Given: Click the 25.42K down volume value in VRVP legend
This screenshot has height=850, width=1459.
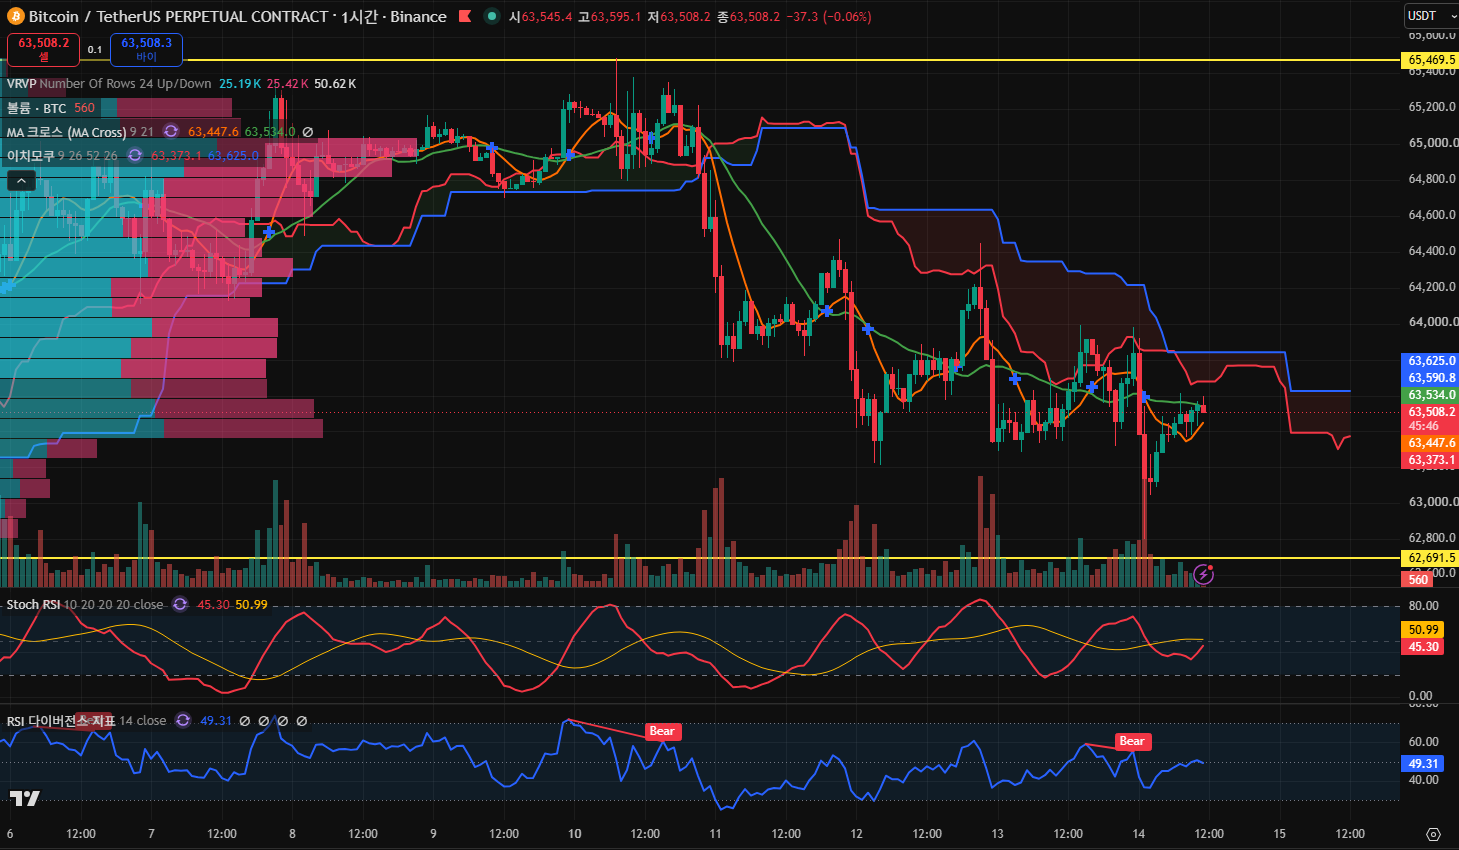Looking at the screenshot, I should pos(288,84).
